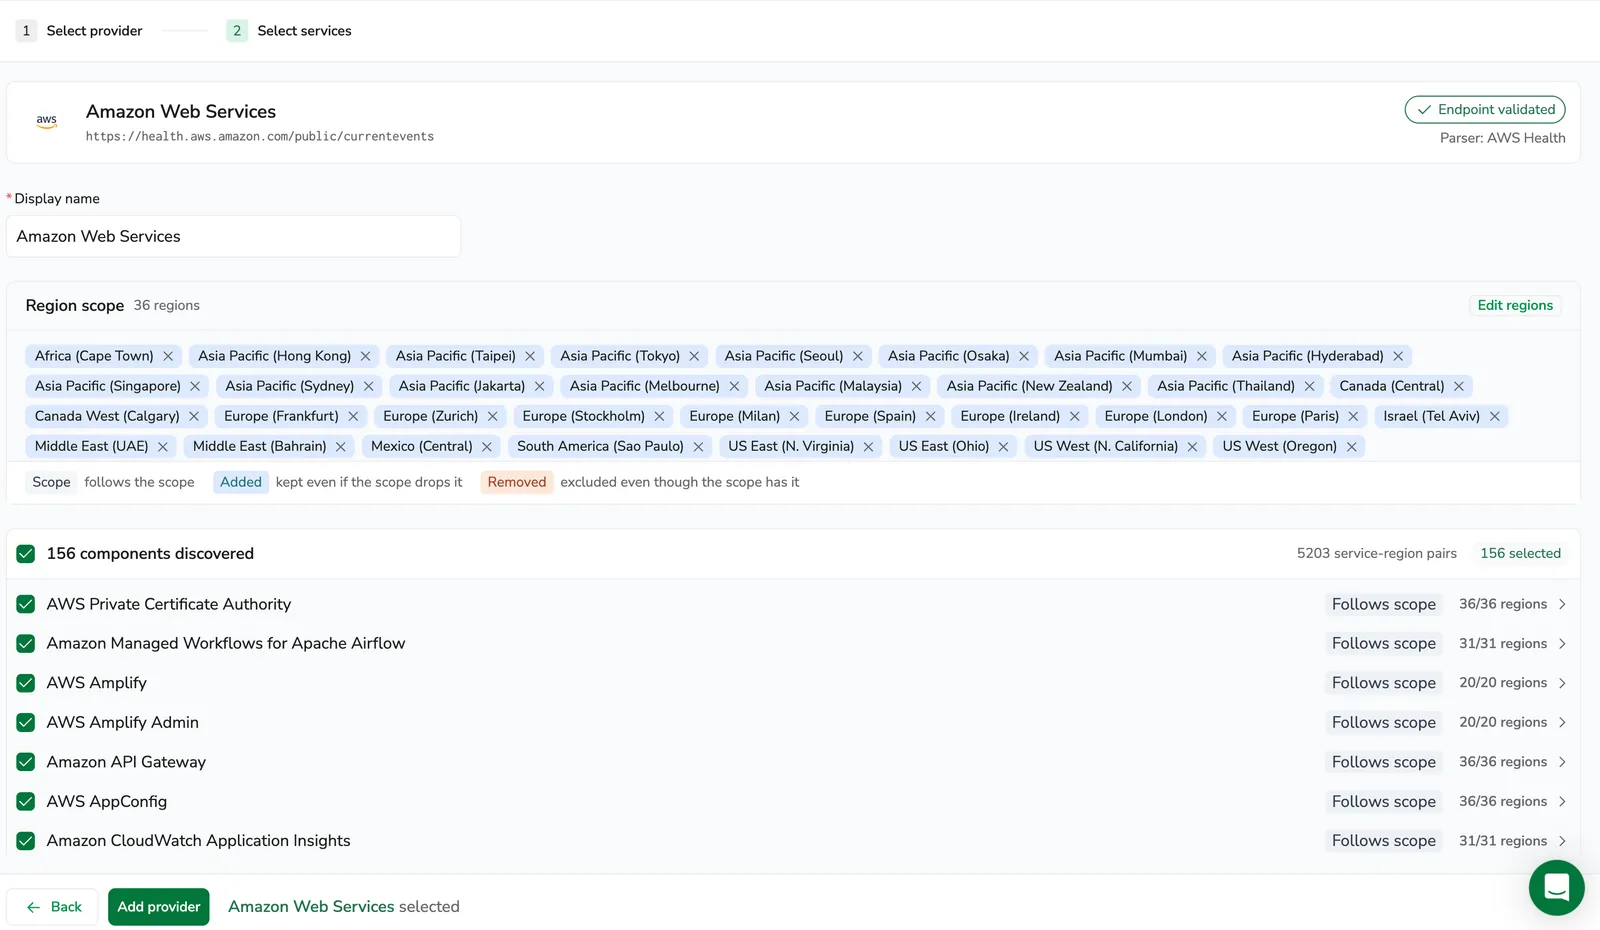Expand regions for Amazon Managed Workflows row
Image resolution: width=1600 pixels, height=930 pixels.
1562,644
